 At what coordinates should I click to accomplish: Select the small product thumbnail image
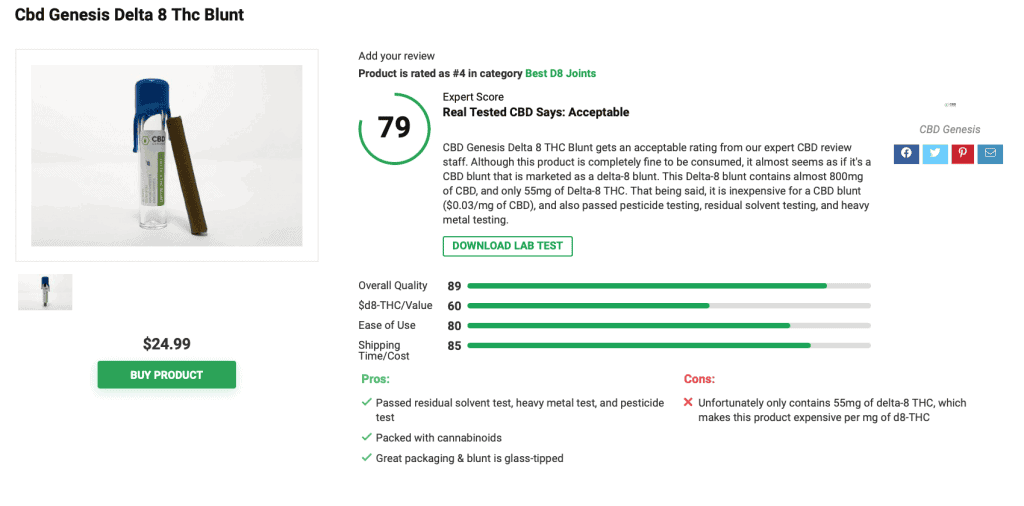pyautogui.click(x=45, y=292)
